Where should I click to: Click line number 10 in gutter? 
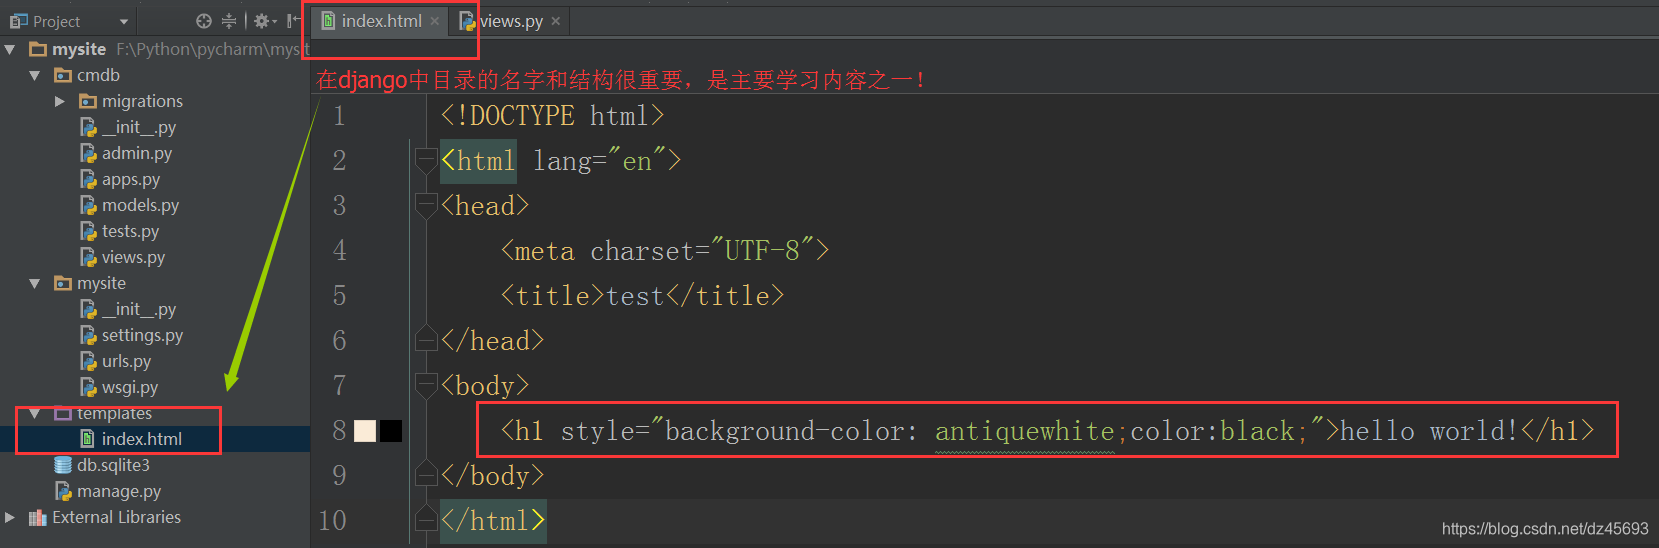click(x=332, y=521)
